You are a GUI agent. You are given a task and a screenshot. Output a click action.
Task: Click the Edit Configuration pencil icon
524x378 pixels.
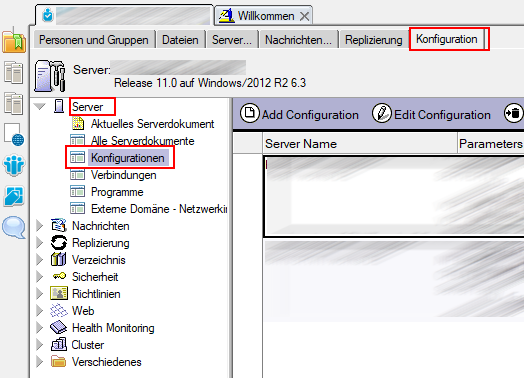pyautogui.click(x=382, y=113)
